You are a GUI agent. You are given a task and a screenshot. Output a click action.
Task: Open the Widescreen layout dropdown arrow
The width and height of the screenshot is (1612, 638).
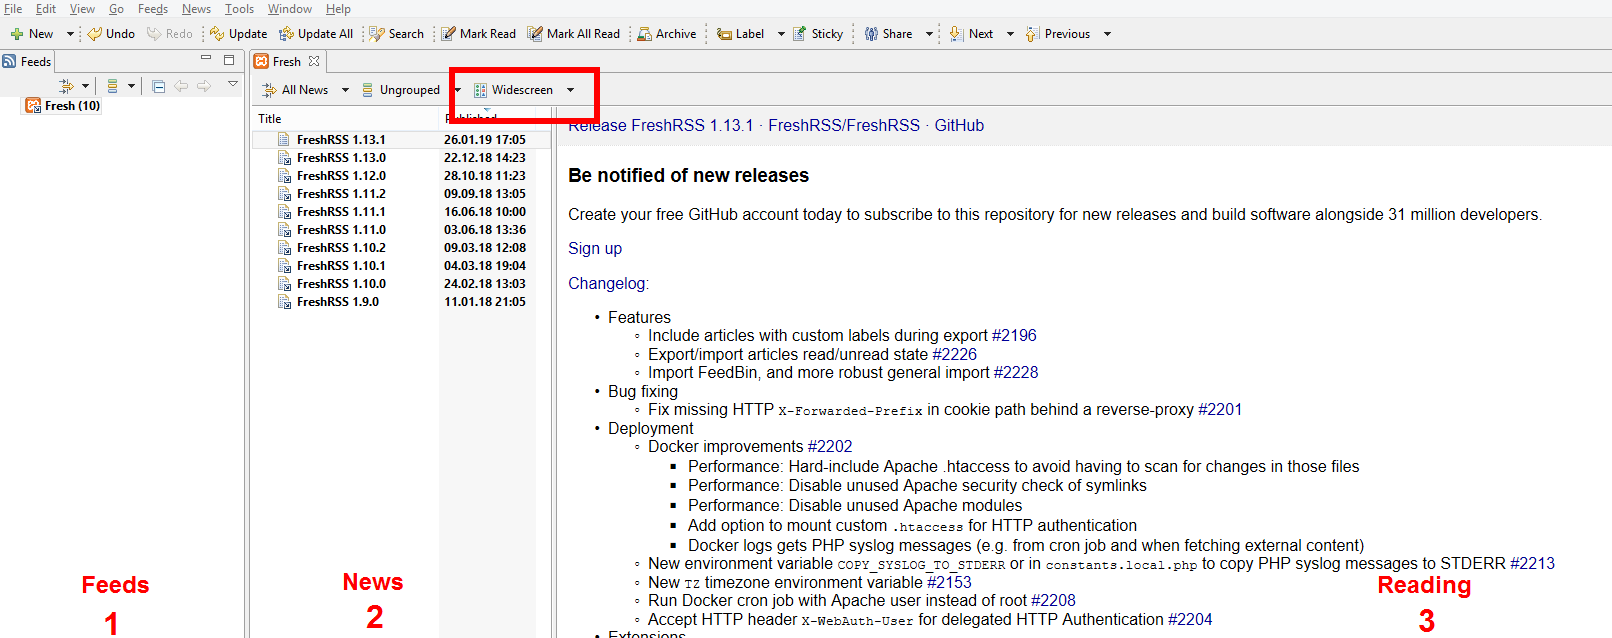pos(571,90)
